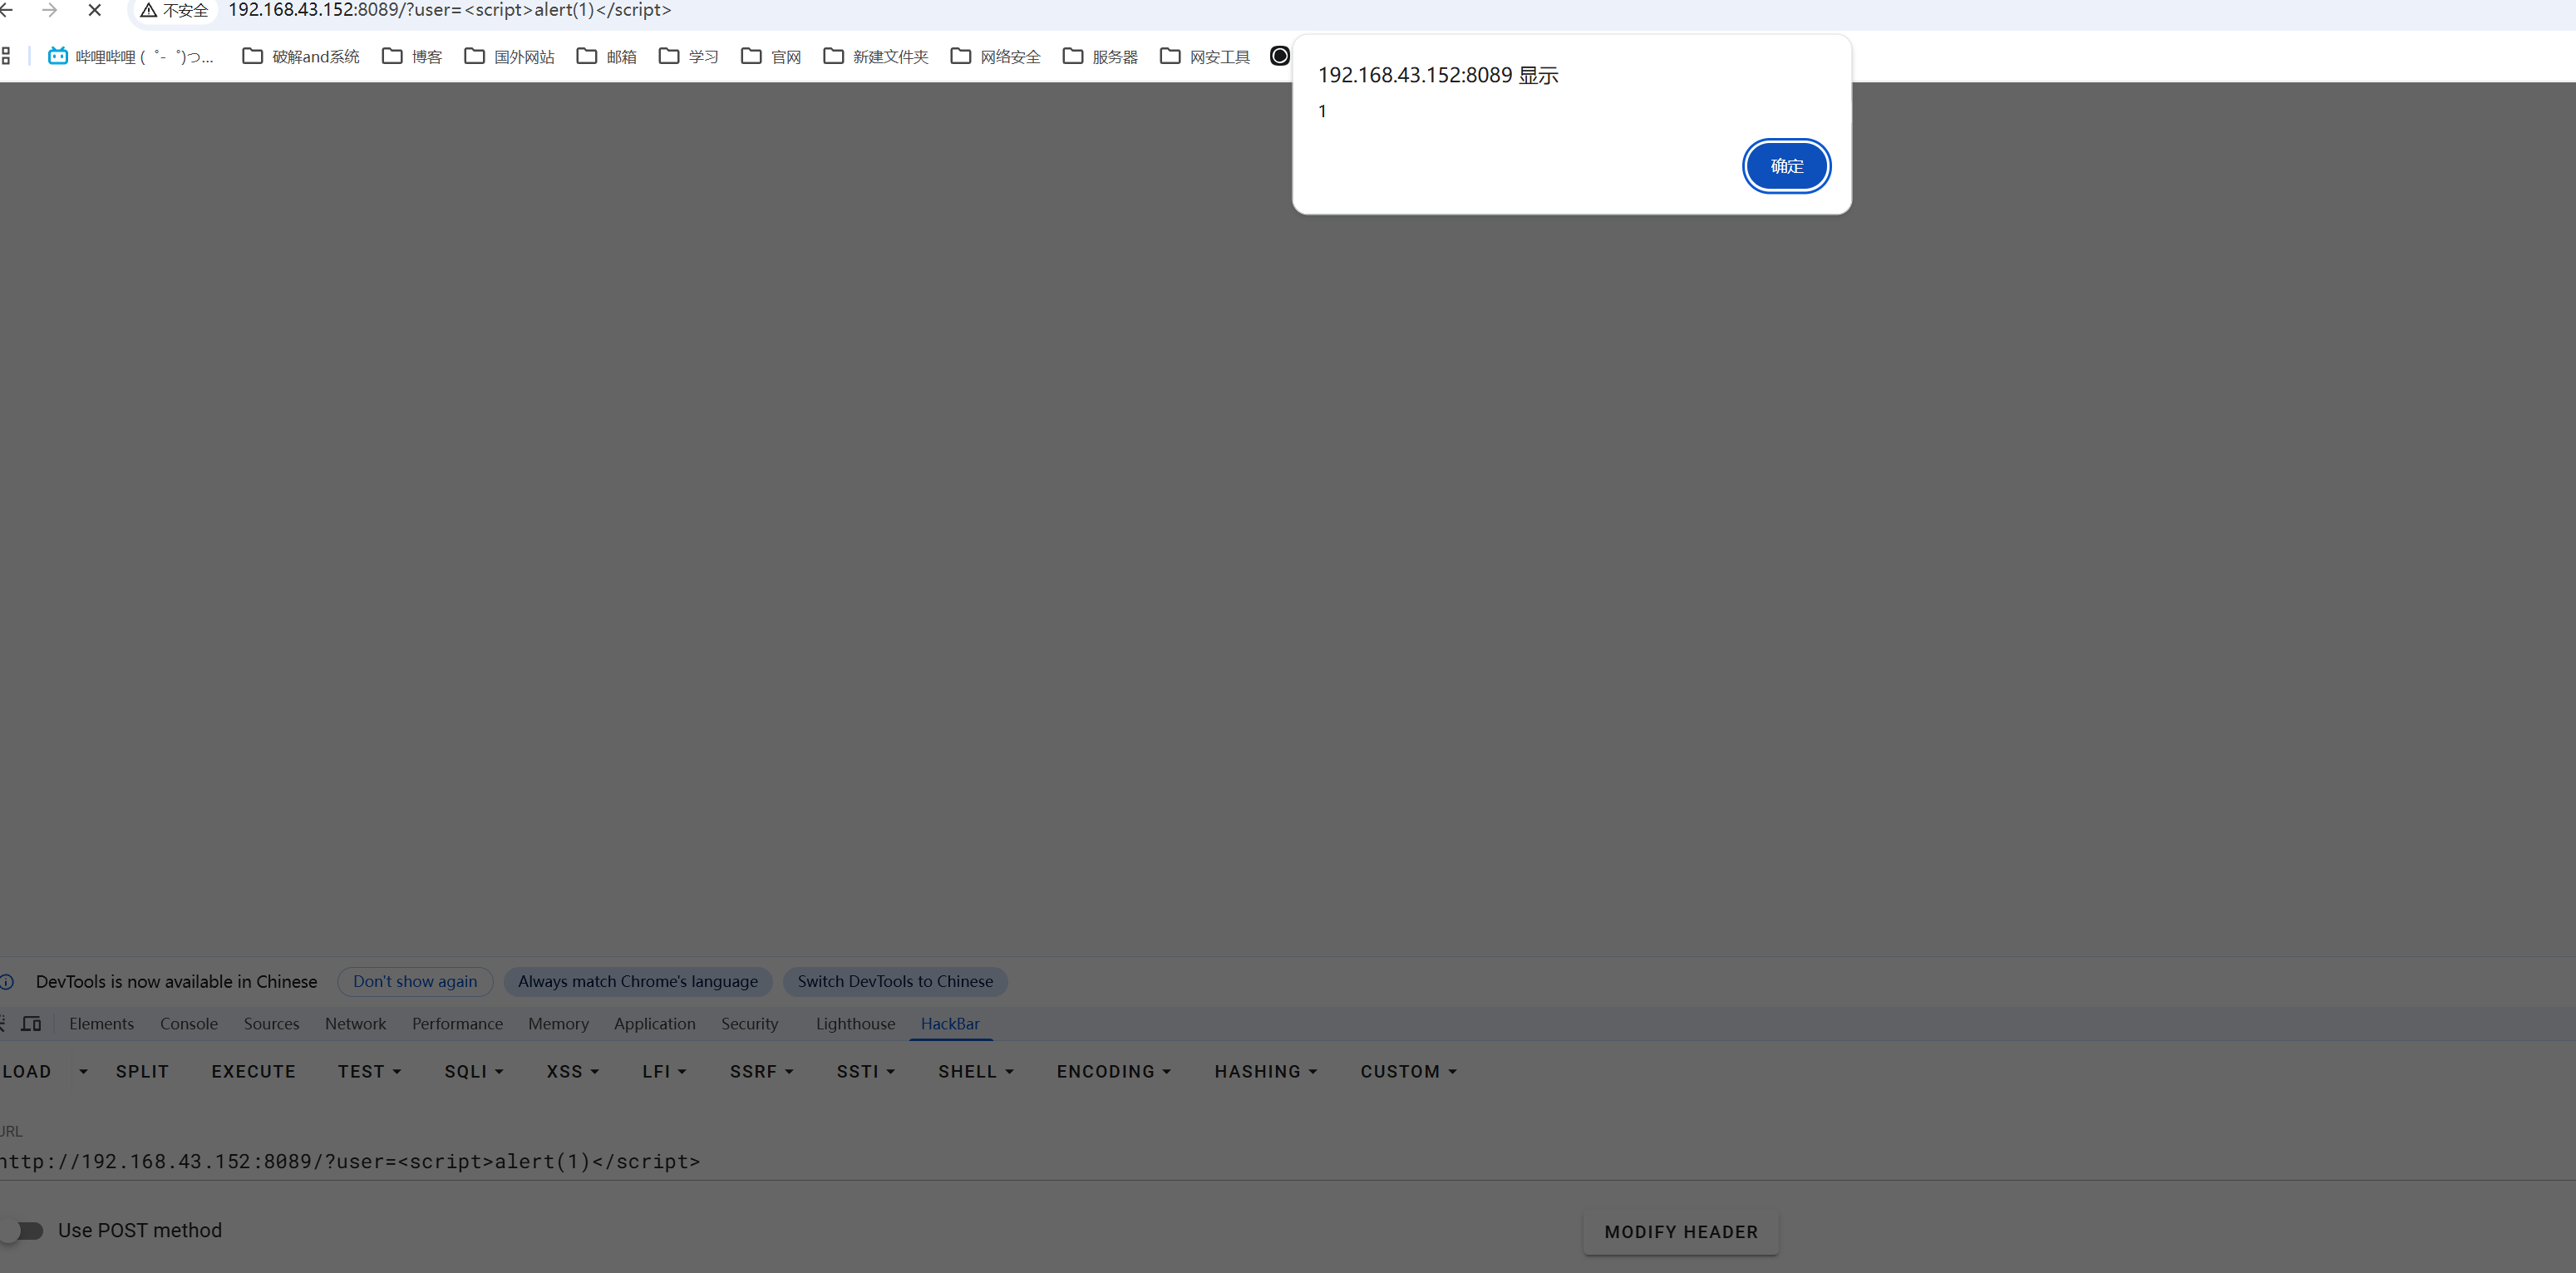Switch to the Memory tab
Image resolution: width=2576 pixels, height=1273 pixels.
558,1023
